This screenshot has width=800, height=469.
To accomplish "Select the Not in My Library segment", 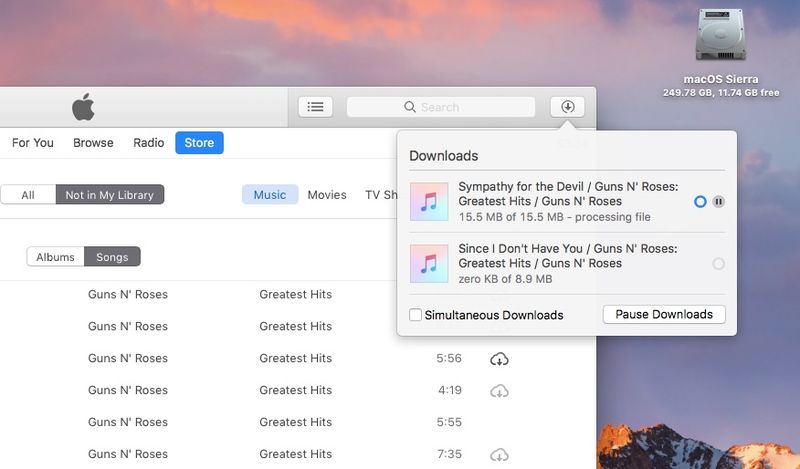I will point(110,194).
